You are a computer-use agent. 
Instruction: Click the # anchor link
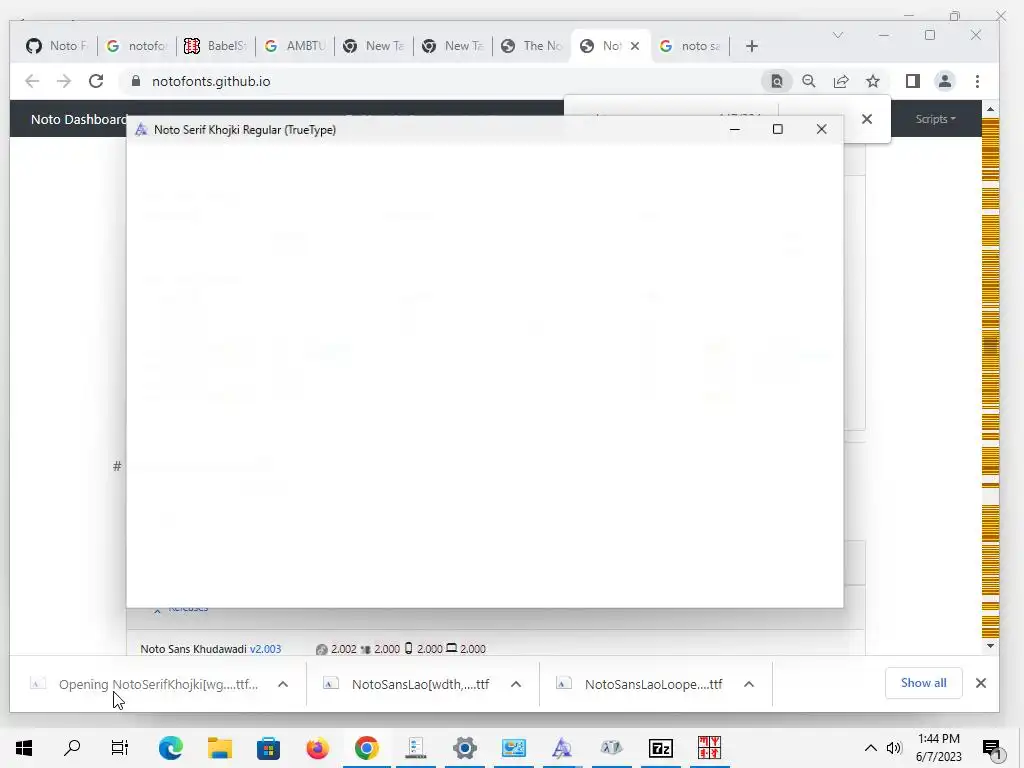coord(117,466)
